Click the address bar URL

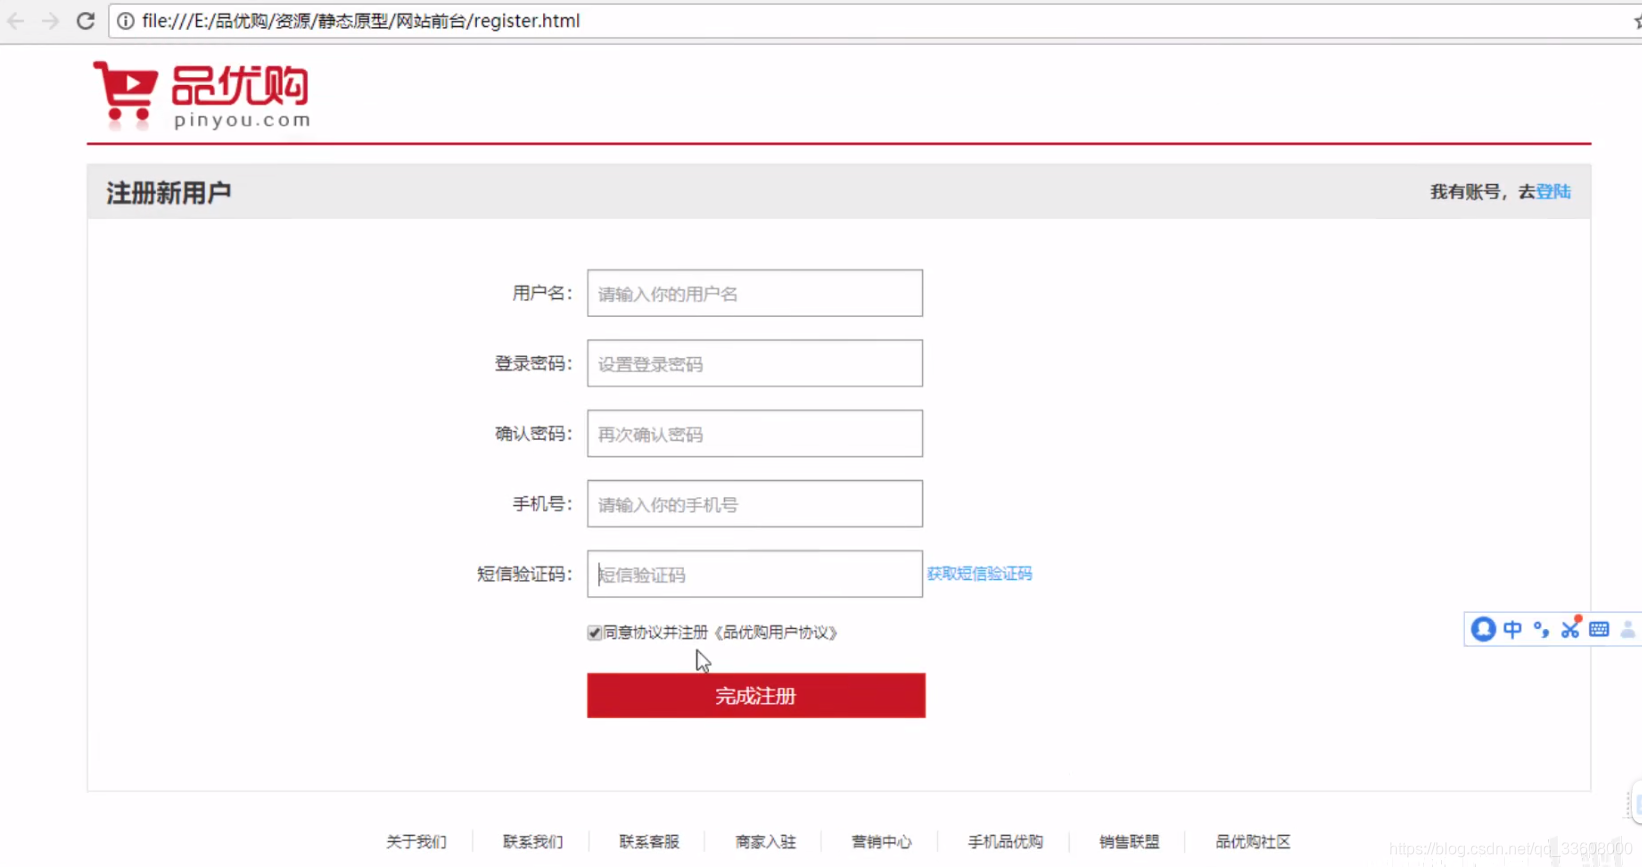(x=361, y=21)
